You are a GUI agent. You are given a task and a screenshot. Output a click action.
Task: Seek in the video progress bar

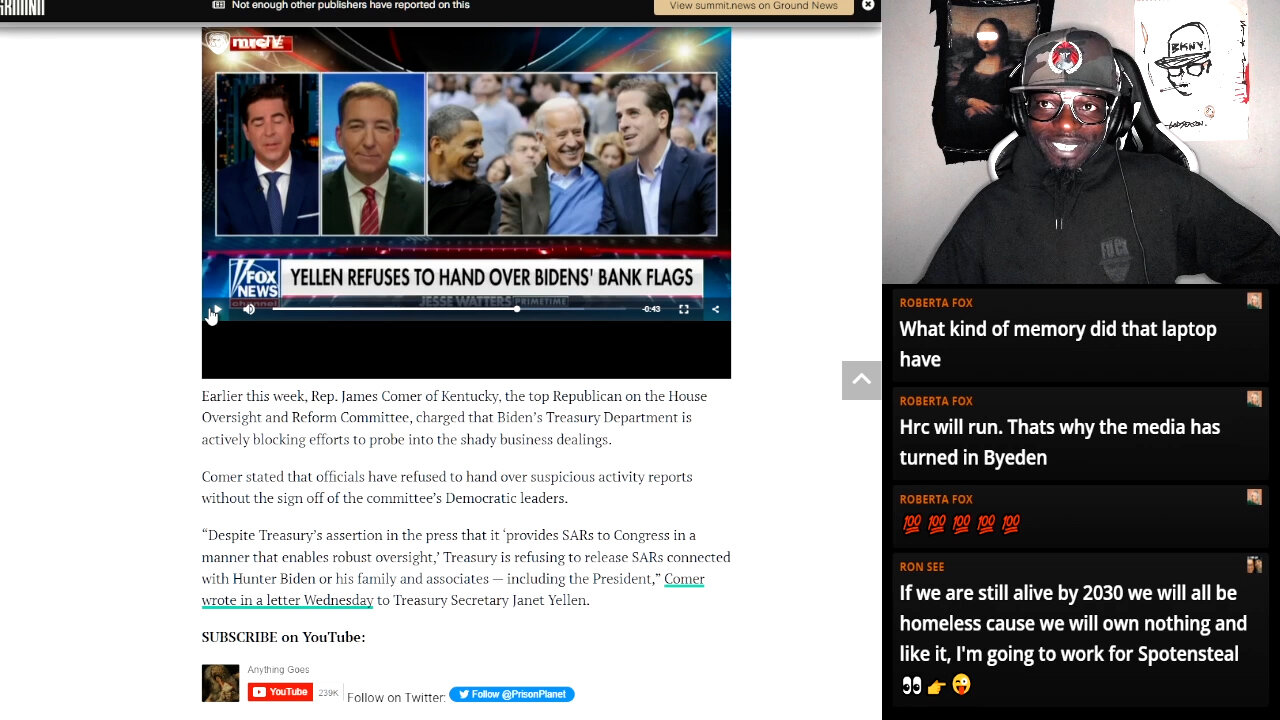tap(451, 309)
